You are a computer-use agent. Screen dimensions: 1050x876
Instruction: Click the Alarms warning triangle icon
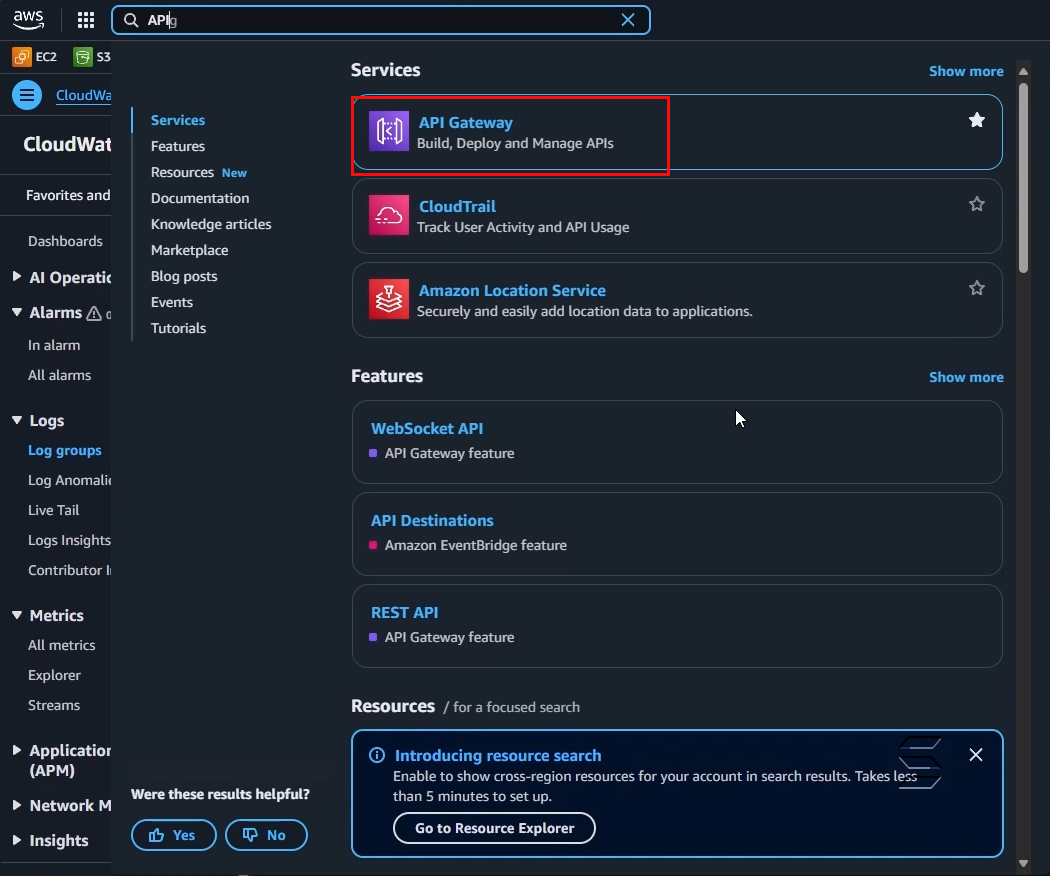click(94, 313)
